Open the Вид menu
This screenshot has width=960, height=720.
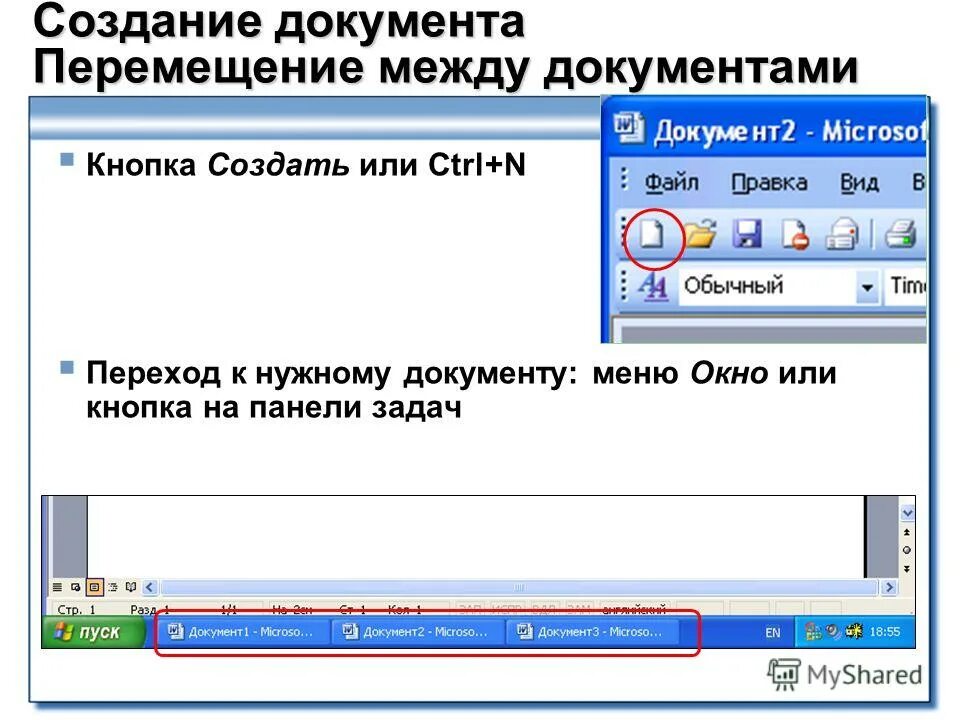(859, 182)
